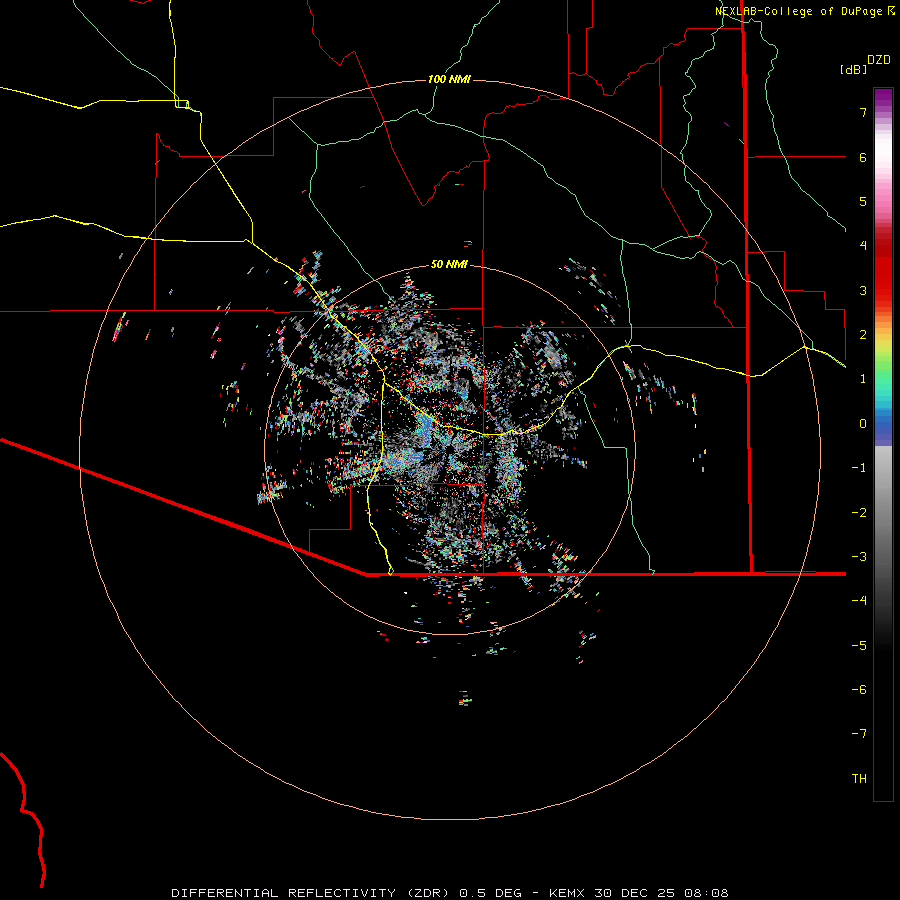
Task: Click the scale value 6 label
Action: (861, 157)
